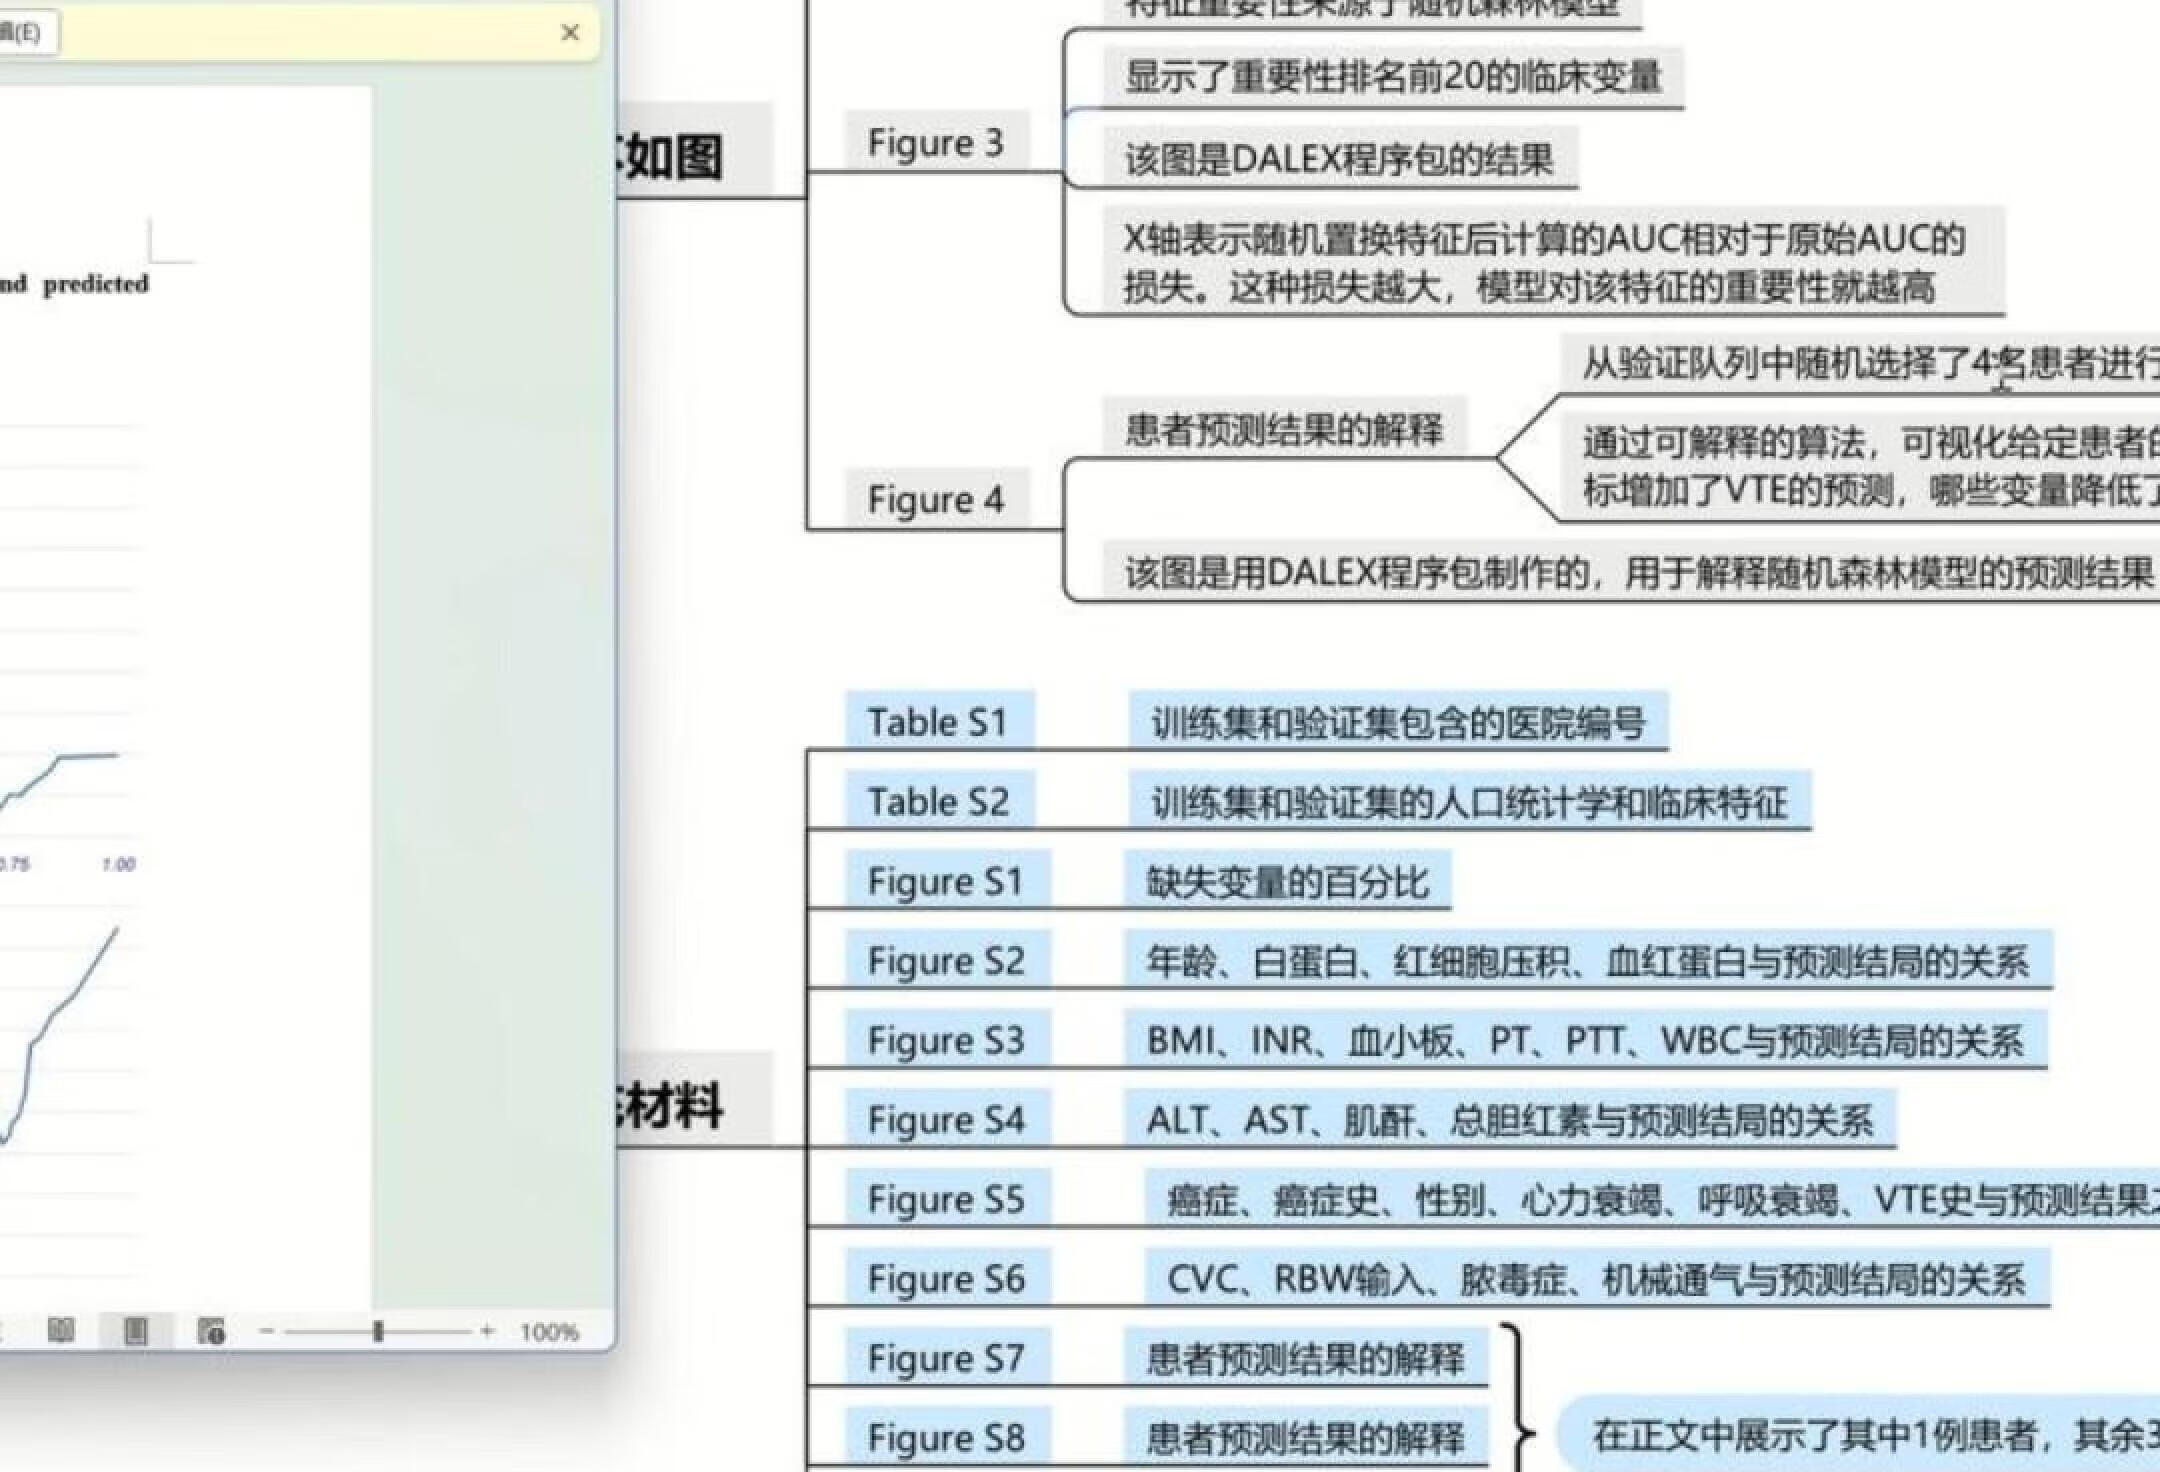This screenshot has width=2160, height=1472.
Task: Select web layout view icon
Action: pos(210,1330)
